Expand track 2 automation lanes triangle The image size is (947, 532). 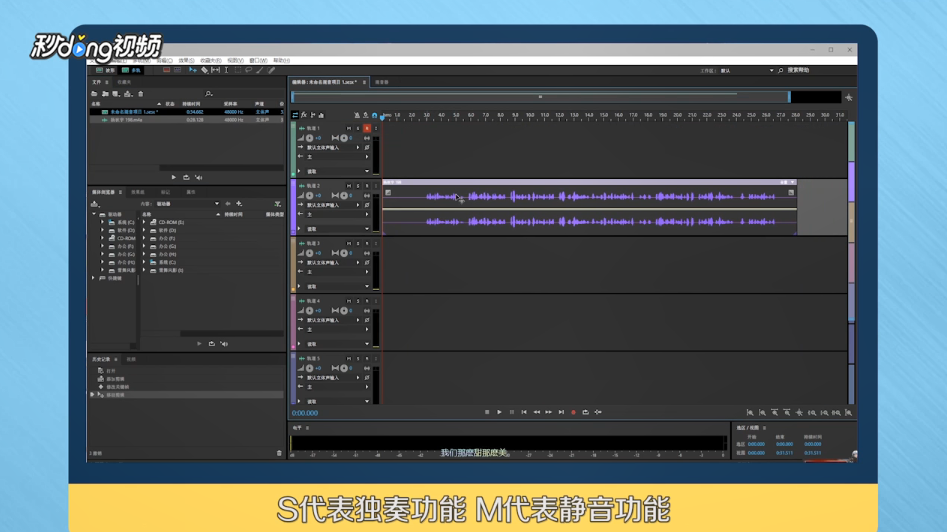click(x=300, y=229)
